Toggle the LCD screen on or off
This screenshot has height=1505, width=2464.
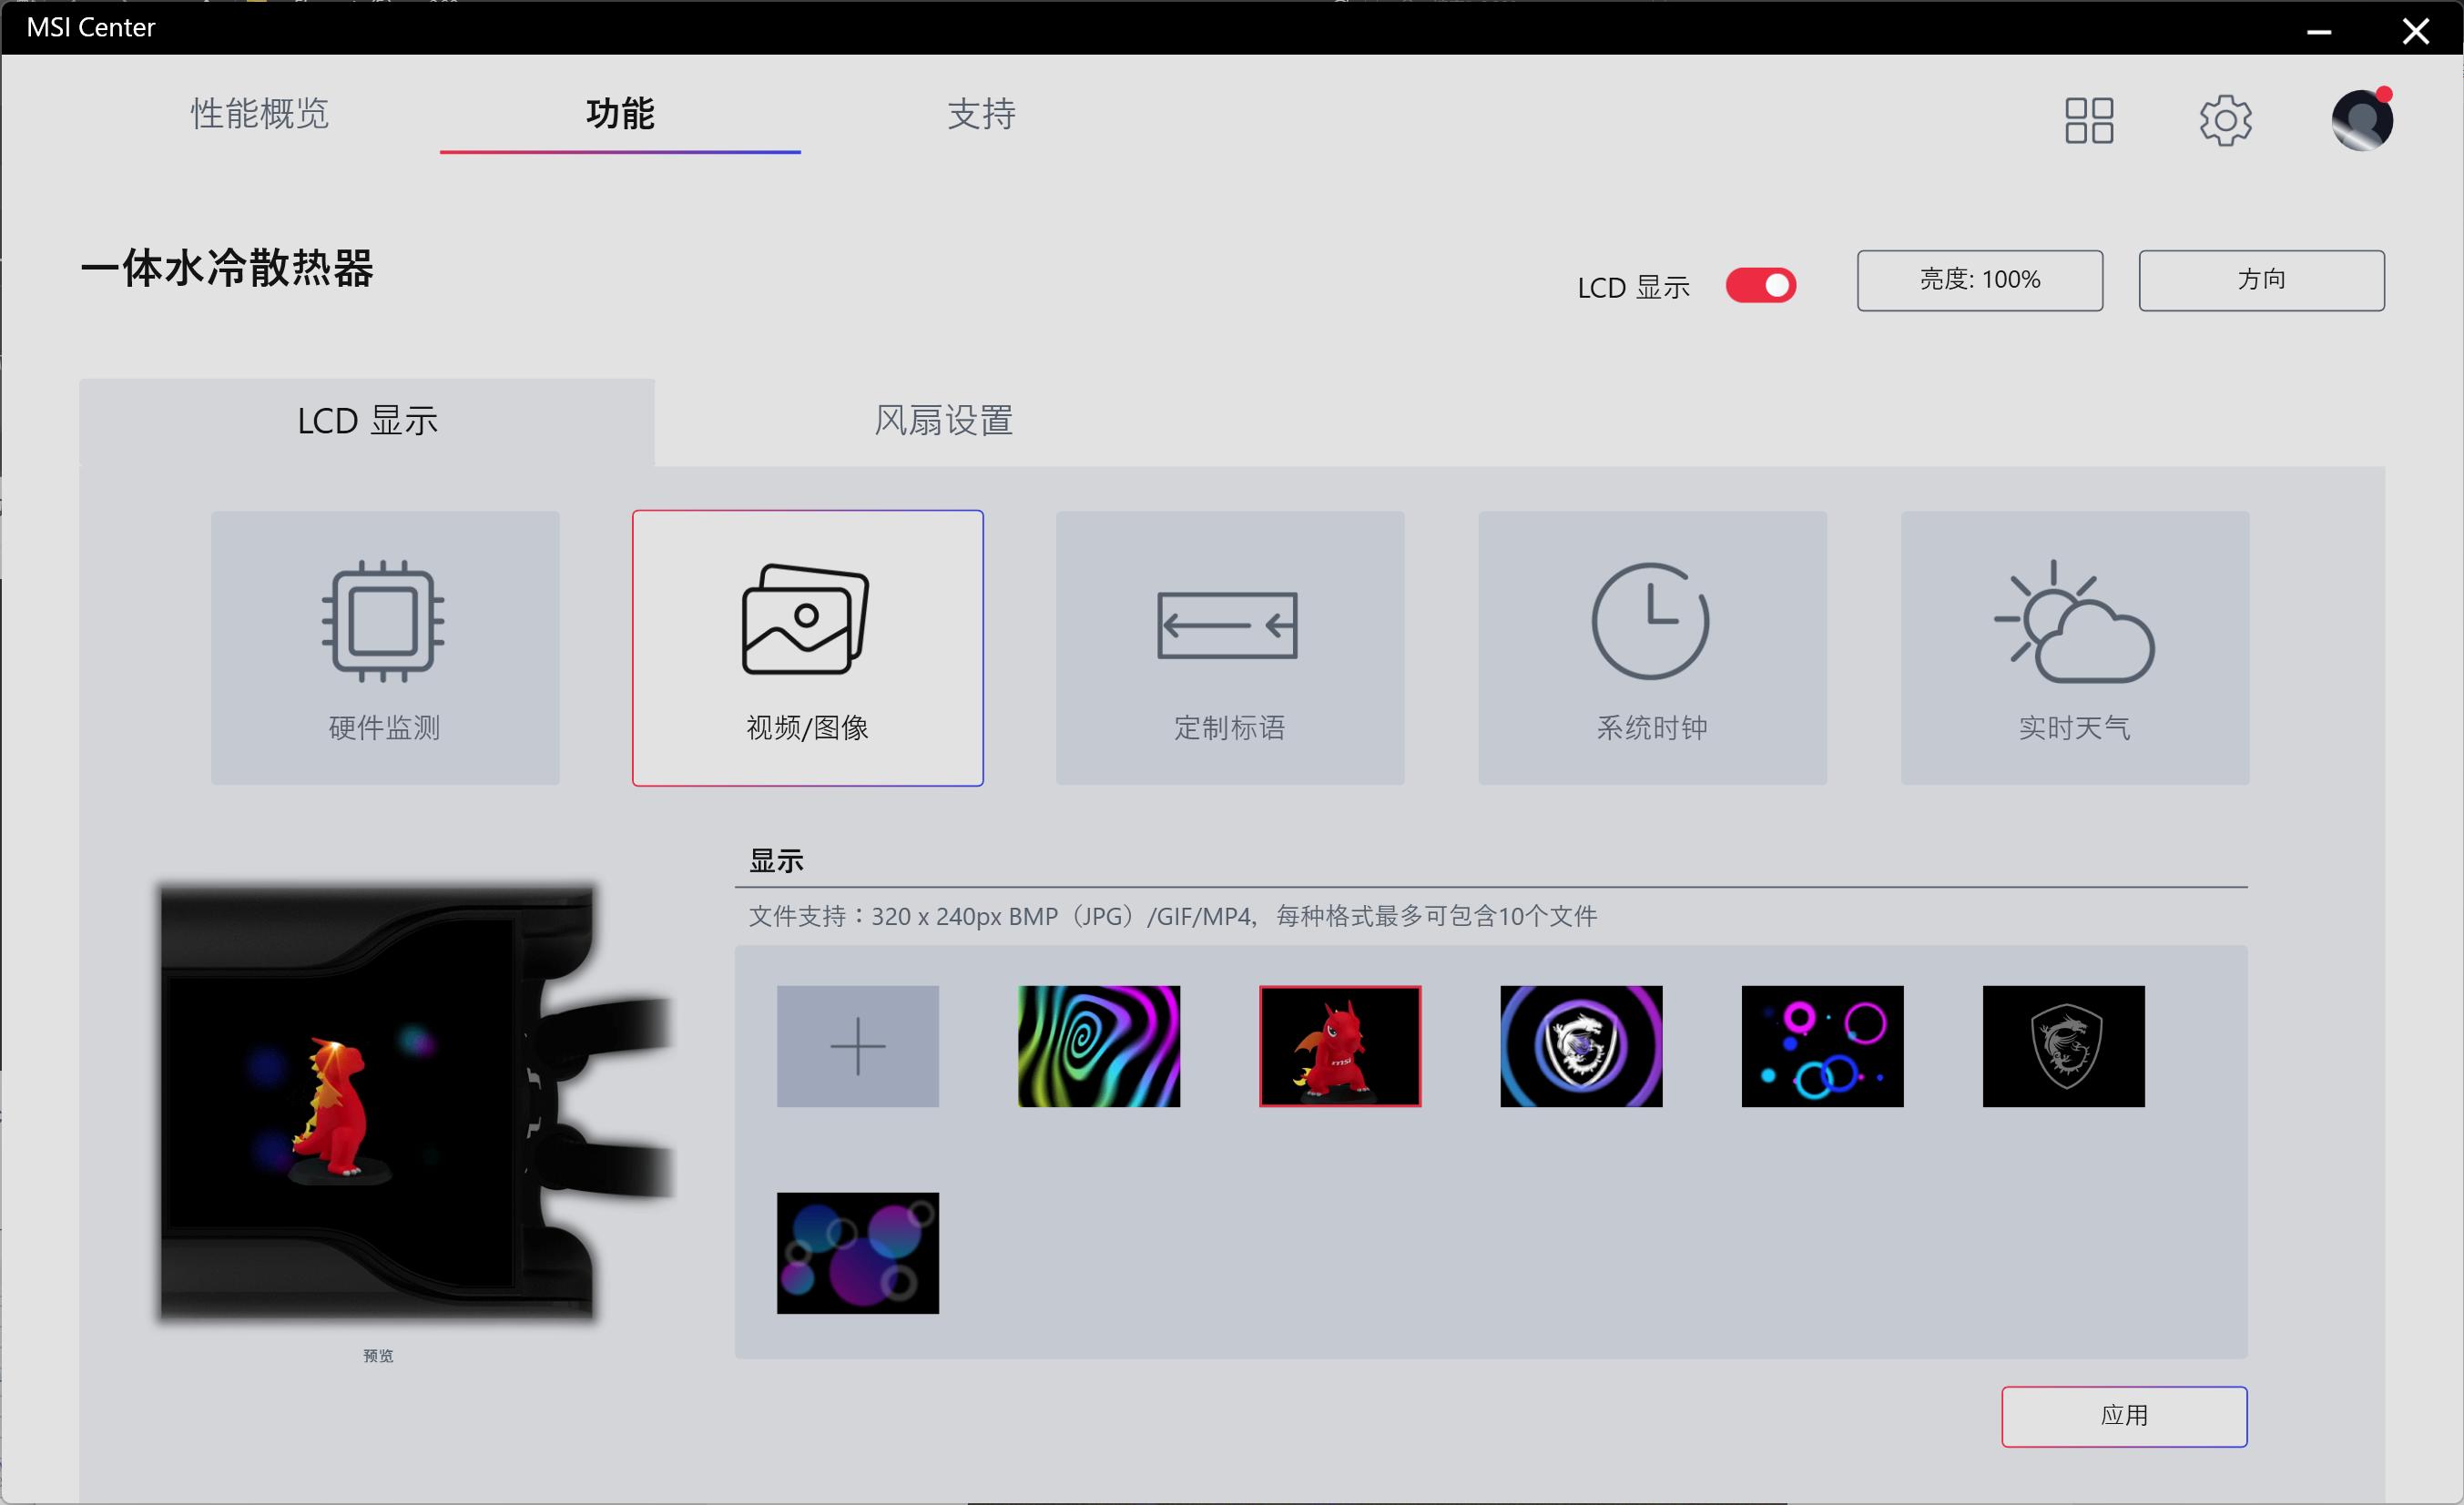(x=1759, y=285)
